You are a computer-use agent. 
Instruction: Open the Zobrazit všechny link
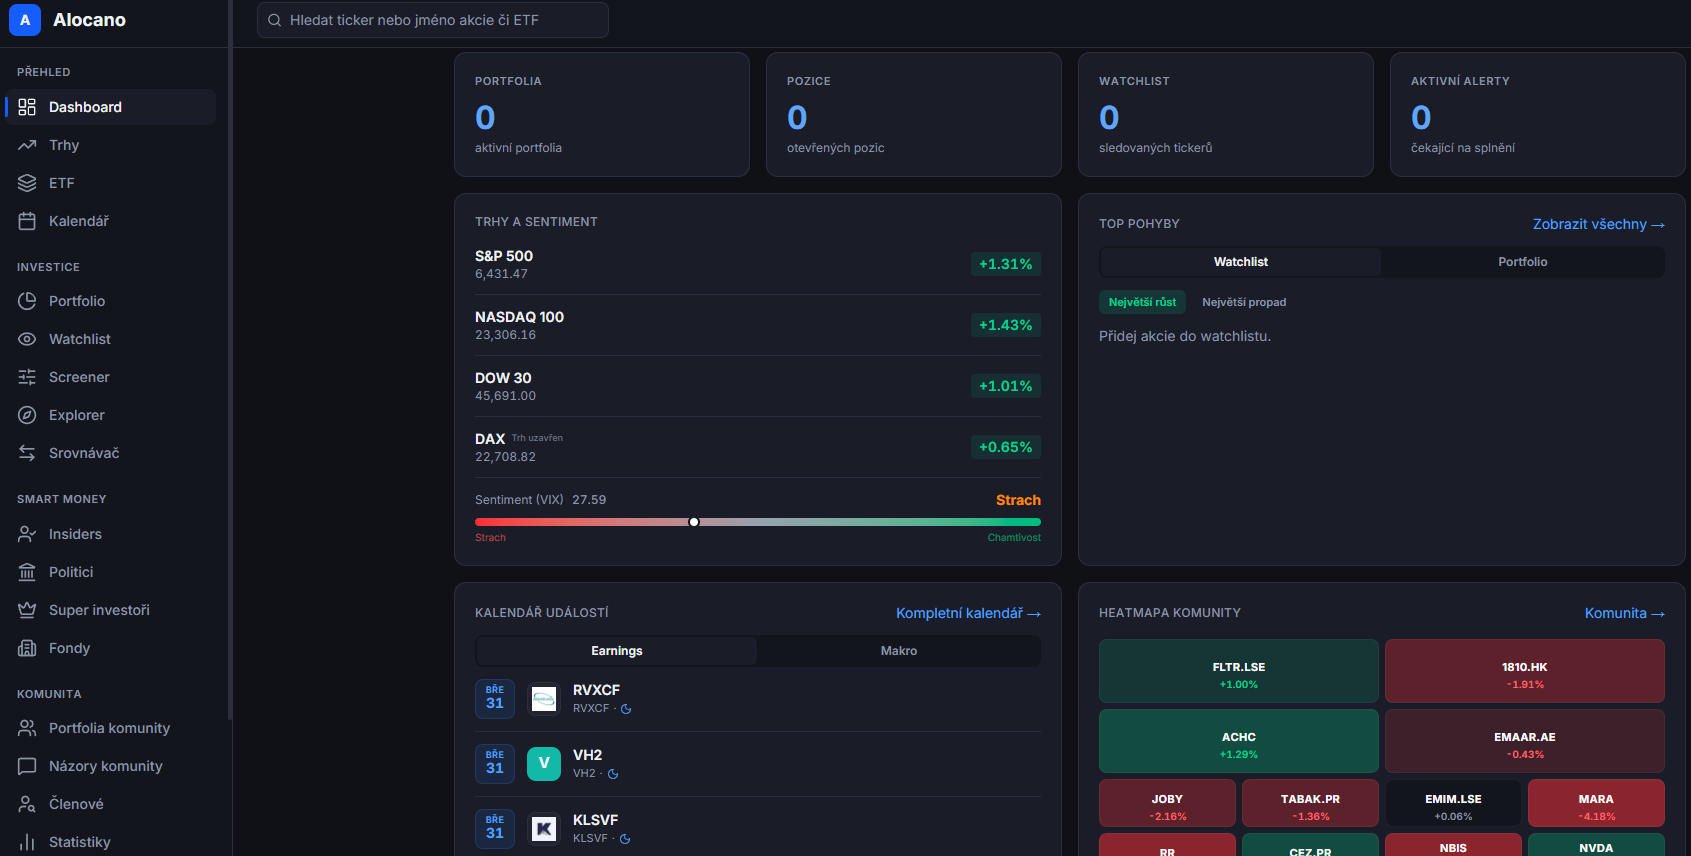coord(1598,224)
